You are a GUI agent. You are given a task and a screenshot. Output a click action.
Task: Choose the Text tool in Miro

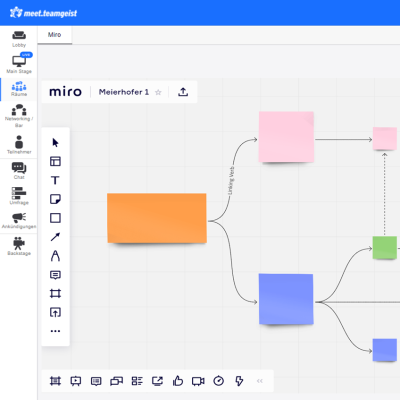click(55, 180)
